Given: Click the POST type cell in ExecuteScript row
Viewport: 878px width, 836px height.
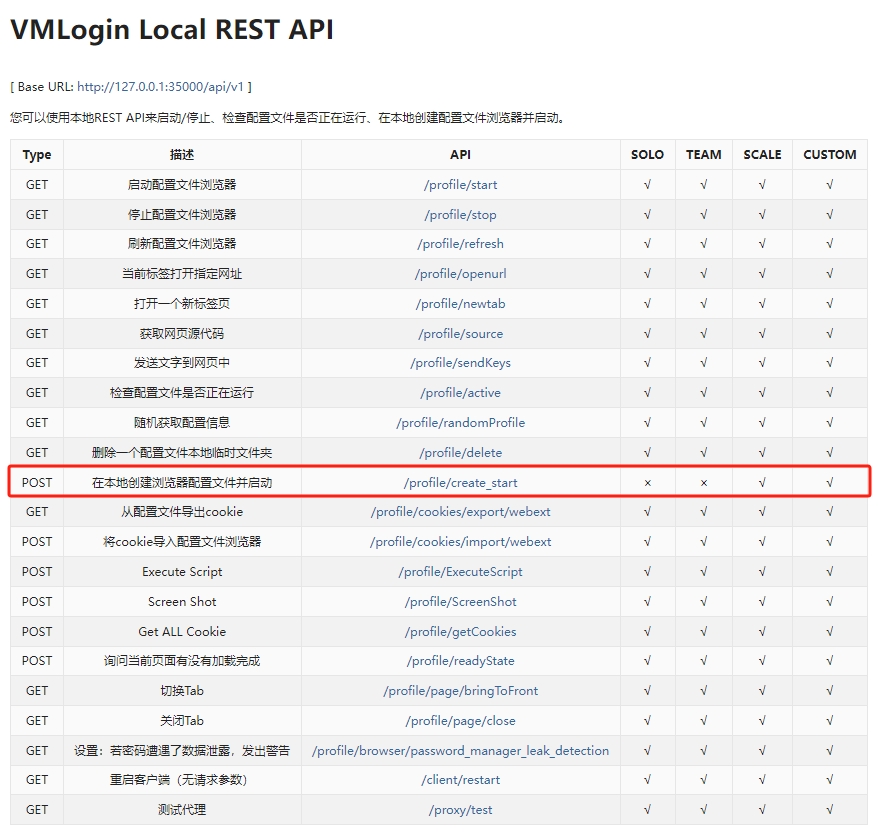Looking at the screenshot, I should point(37,572).
